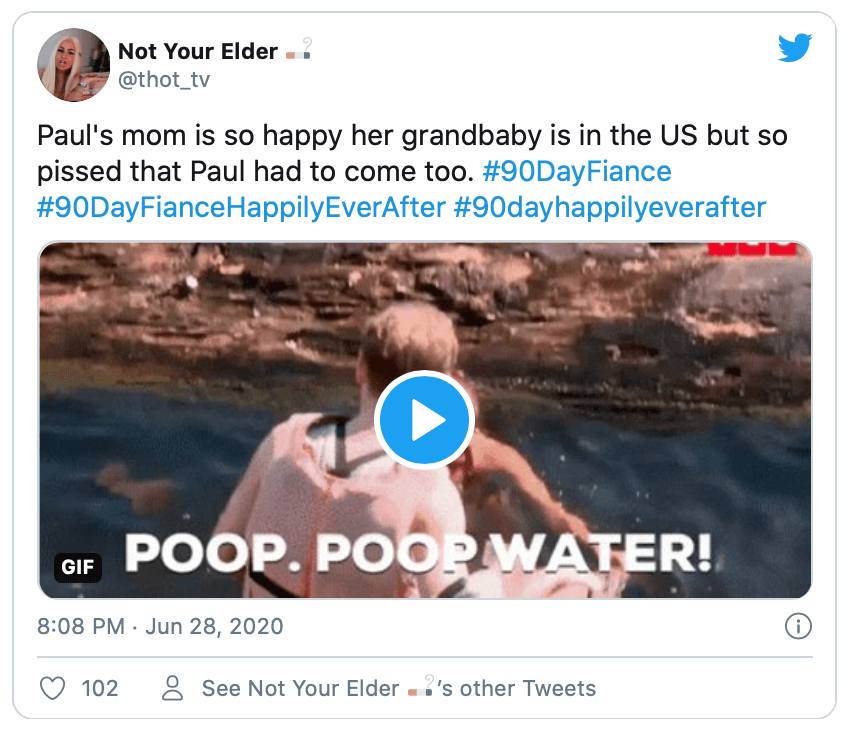The image size is (848, 734).
Task: Like the tweet with the heart icon
Action: [x=51, y=688]
